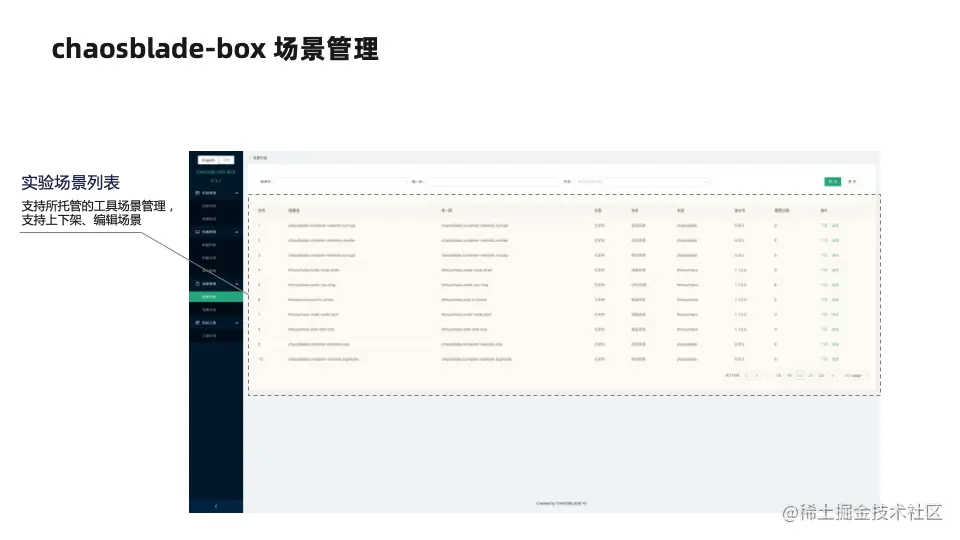Click the current highlighted page 20

tap(800, 376)
